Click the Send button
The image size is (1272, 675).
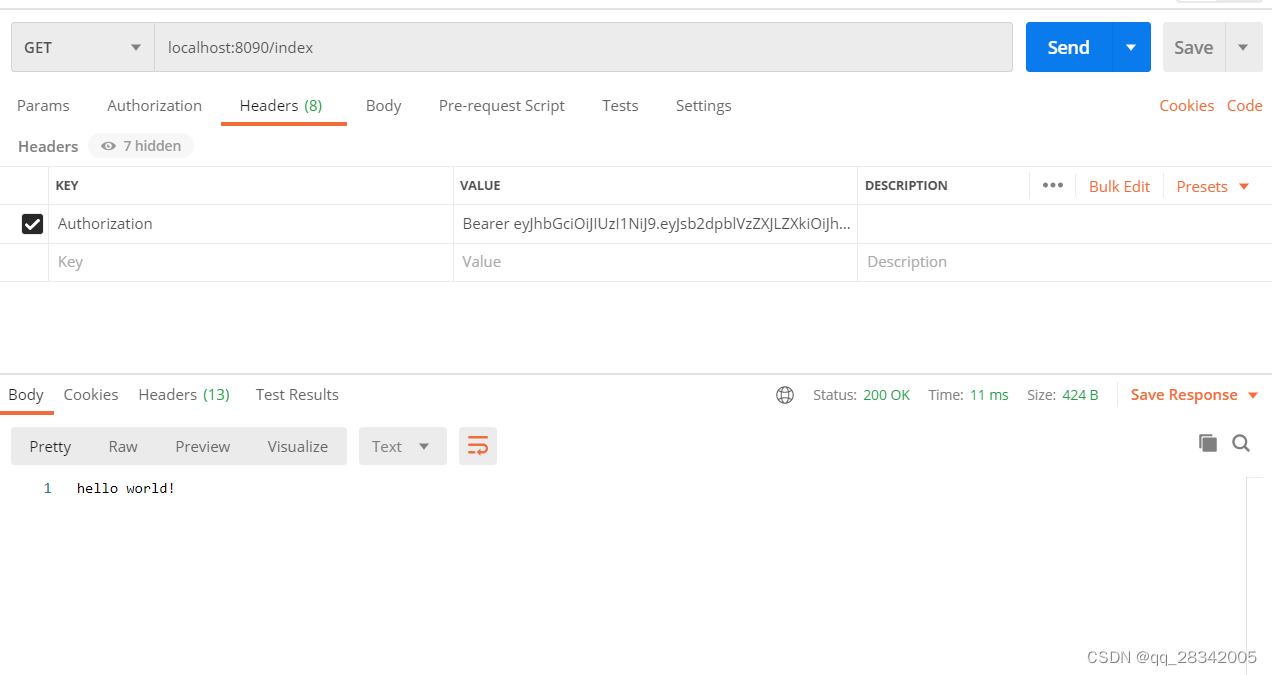1068,47
